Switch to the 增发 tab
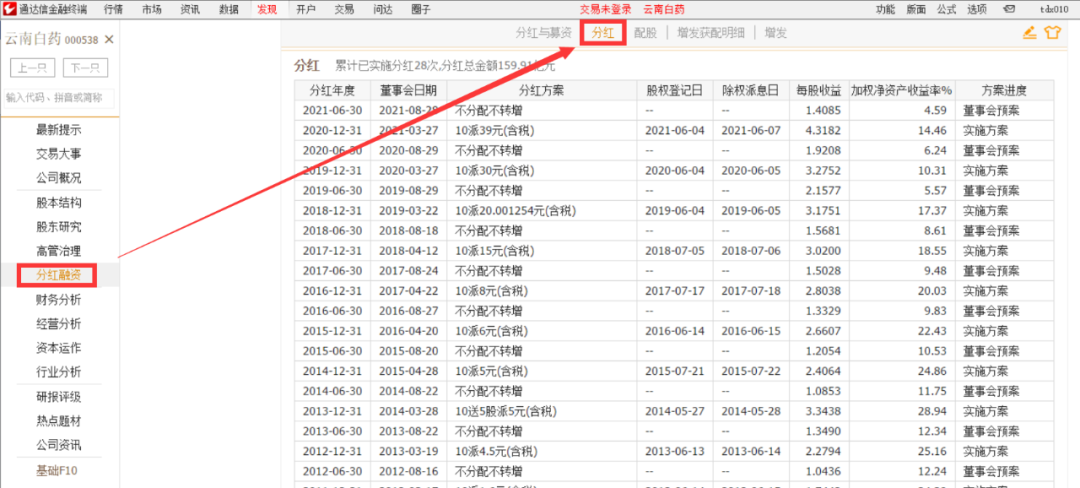Image resolution: width=1080 pixels, height=488 pixels. pyautogui.click(x=776, y=32)
